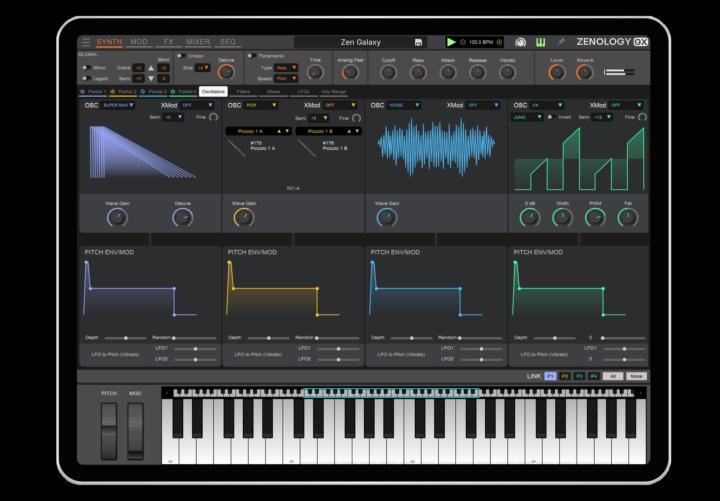Switch to the MIXER tab

click(198, 42)
